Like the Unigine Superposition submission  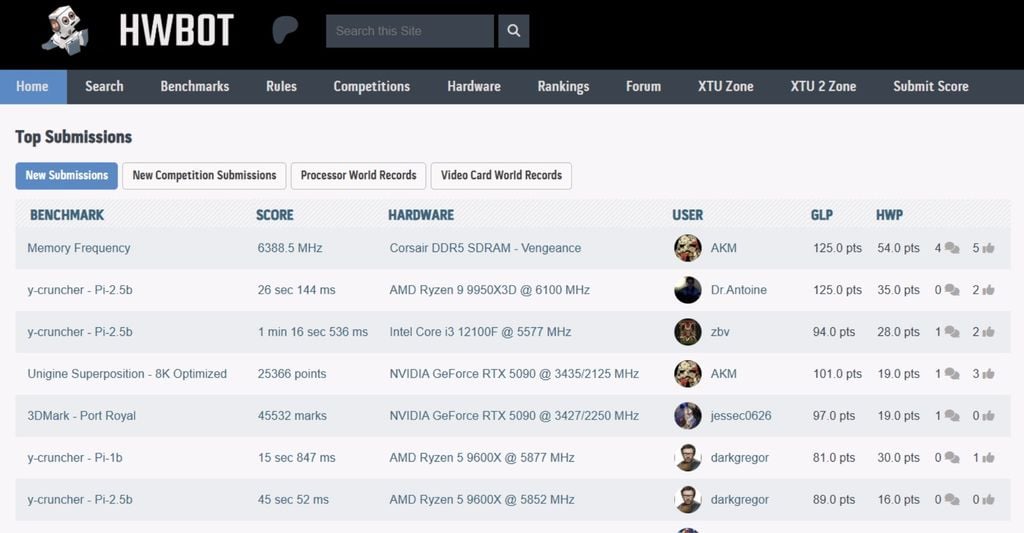click(988, 374)
